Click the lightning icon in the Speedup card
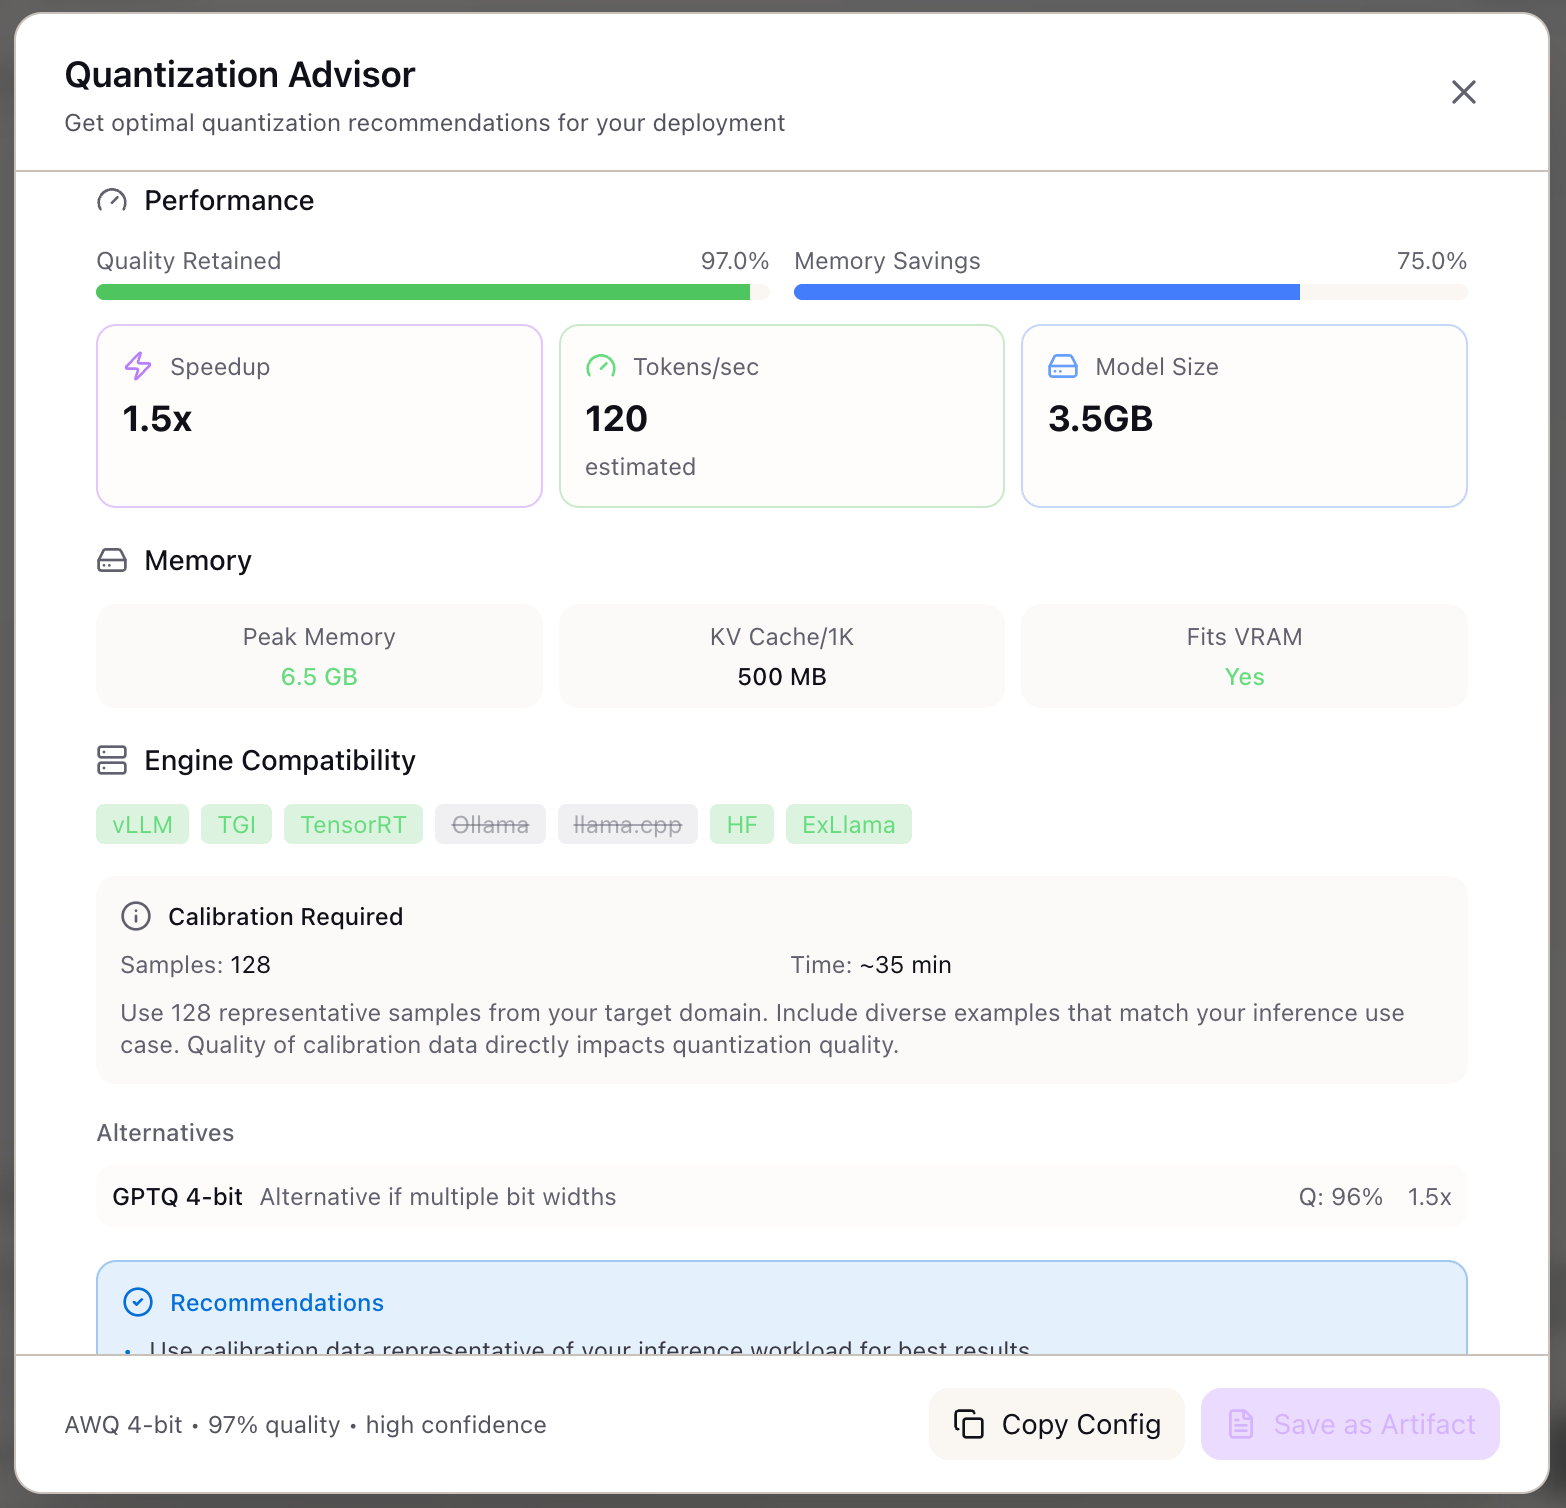Screen dimensions: 1566x1508 coord(137,366)
